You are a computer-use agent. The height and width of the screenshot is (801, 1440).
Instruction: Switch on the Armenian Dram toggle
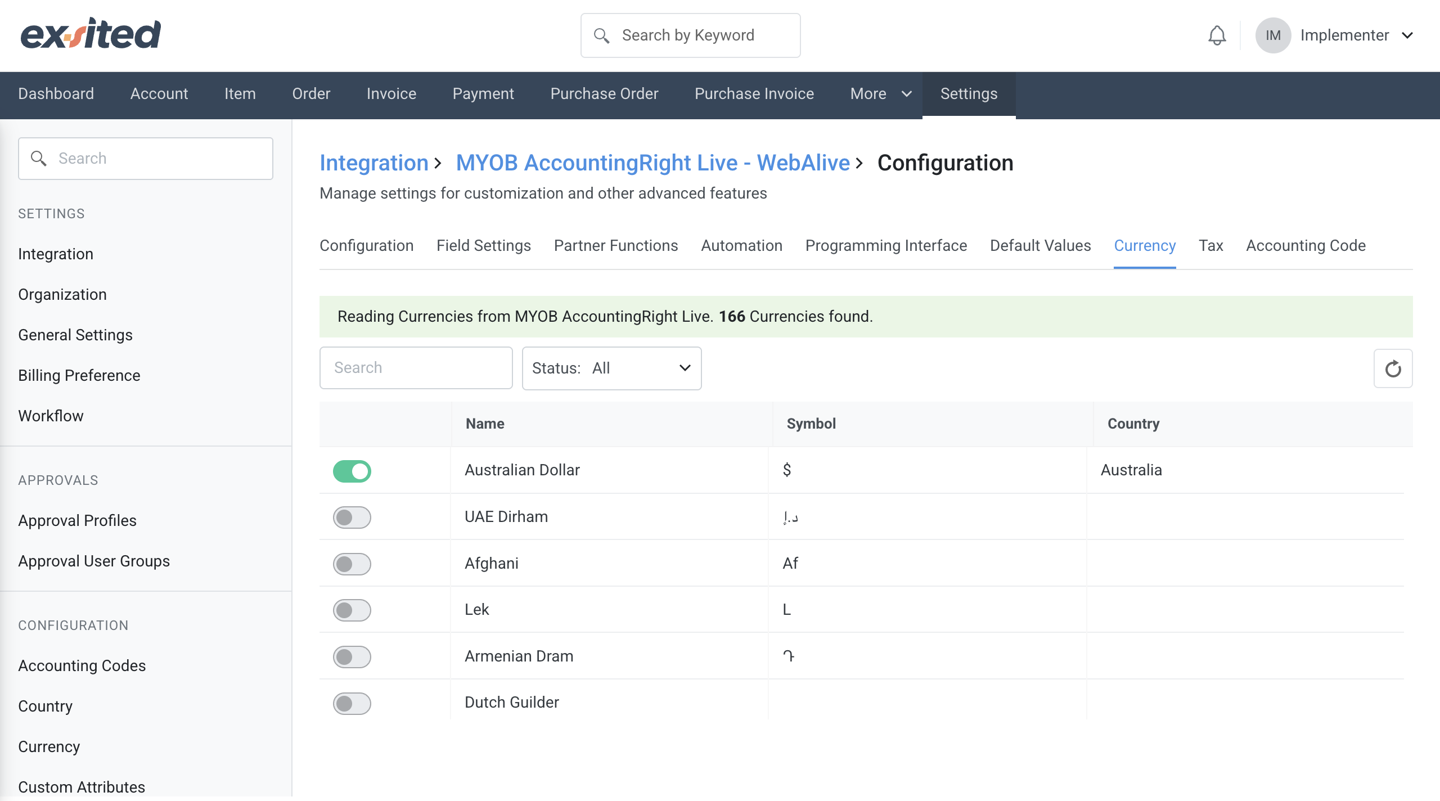tap(352, 657)
